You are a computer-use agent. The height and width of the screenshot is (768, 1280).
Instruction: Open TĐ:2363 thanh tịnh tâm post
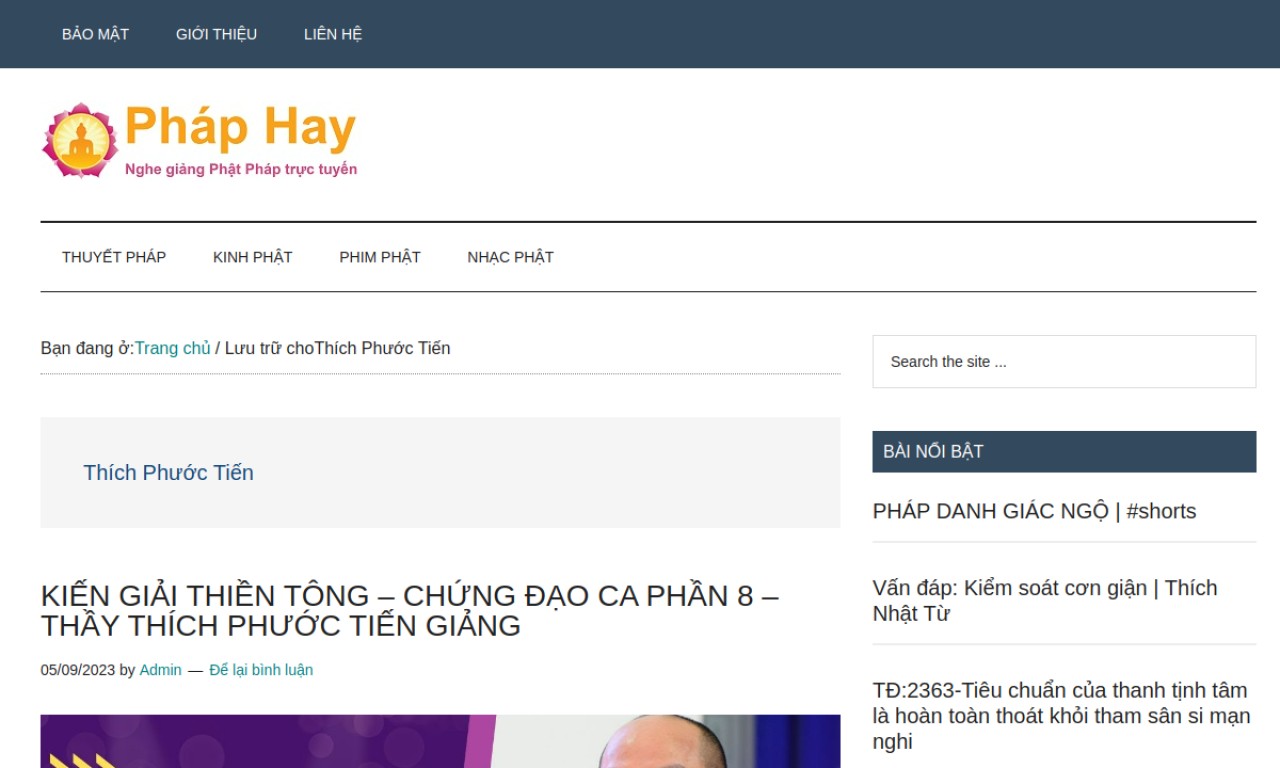point(1061,716)
